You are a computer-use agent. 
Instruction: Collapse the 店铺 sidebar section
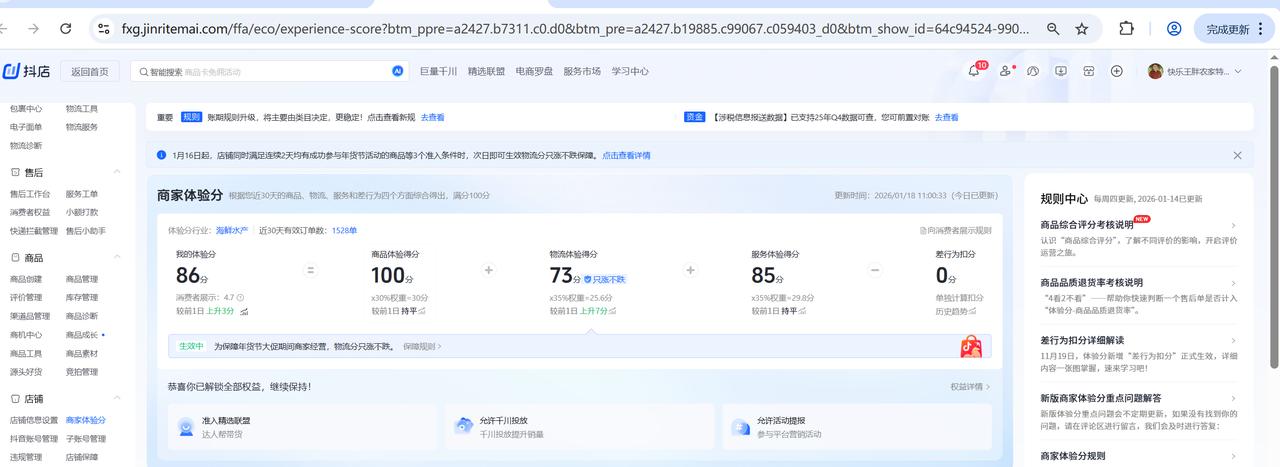click(117, 398)
